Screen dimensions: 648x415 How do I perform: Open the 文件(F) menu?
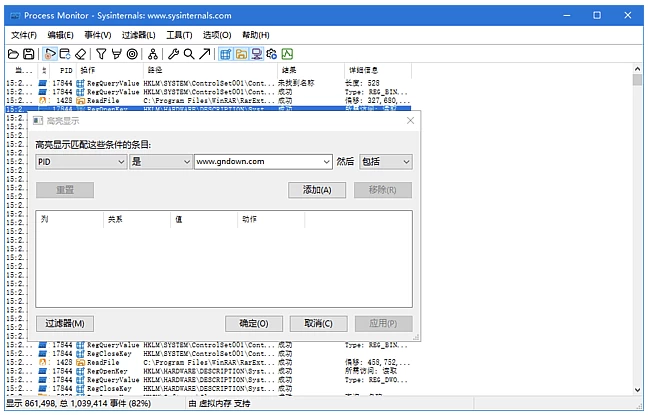pyautogui.click(x=24, y=35)
